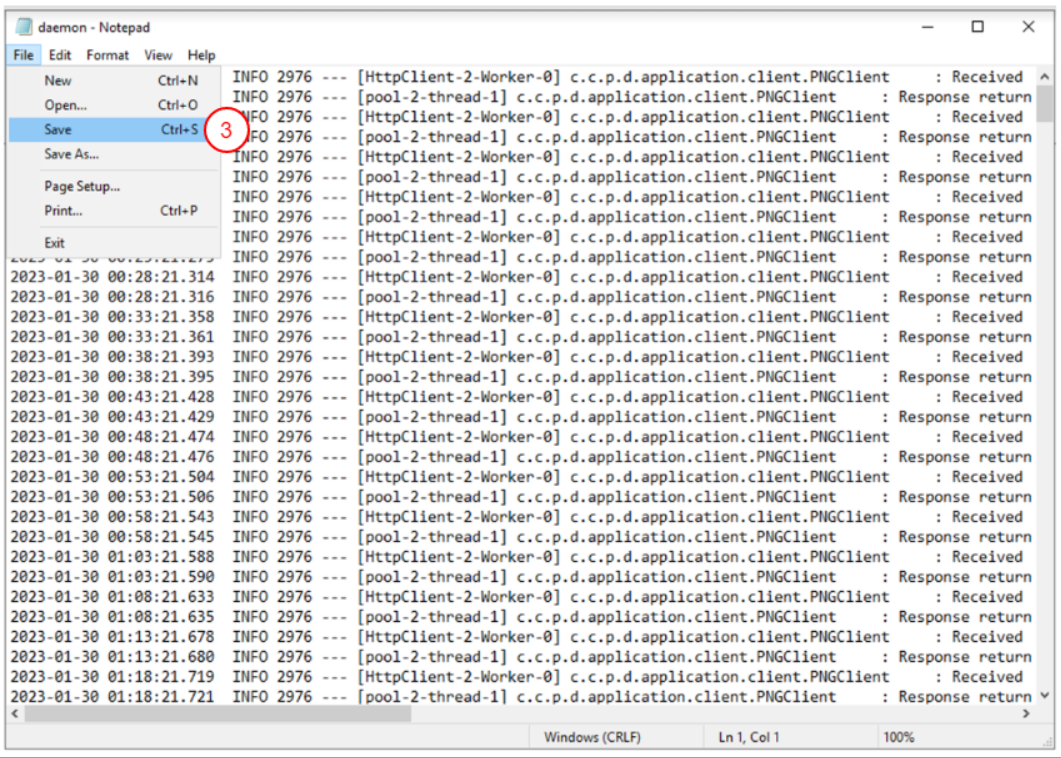Viewport: 1061px width, 758px height.
Task: Click timestamp 2023-01-30 00:28:21.314
Action: [112, 277]
